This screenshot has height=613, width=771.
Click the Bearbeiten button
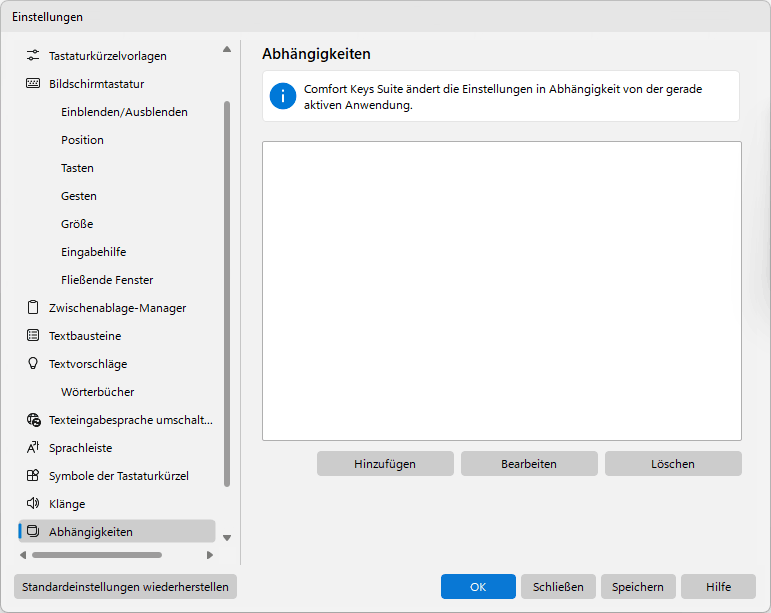tap(529, 464)
